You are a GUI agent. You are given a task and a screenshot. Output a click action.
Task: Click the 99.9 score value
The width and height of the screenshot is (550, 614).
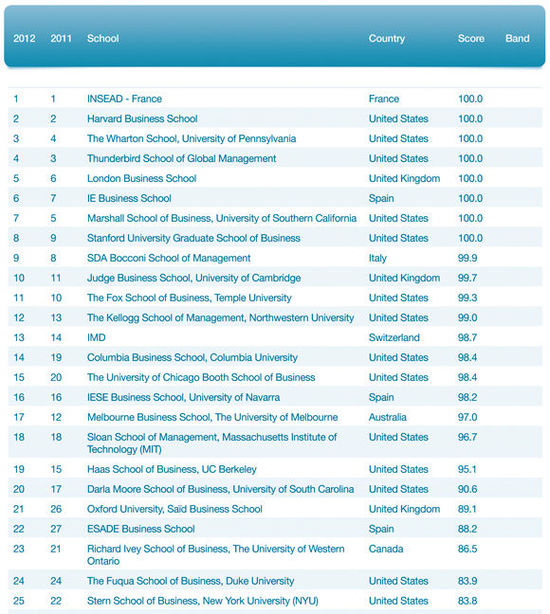point(467,258)
